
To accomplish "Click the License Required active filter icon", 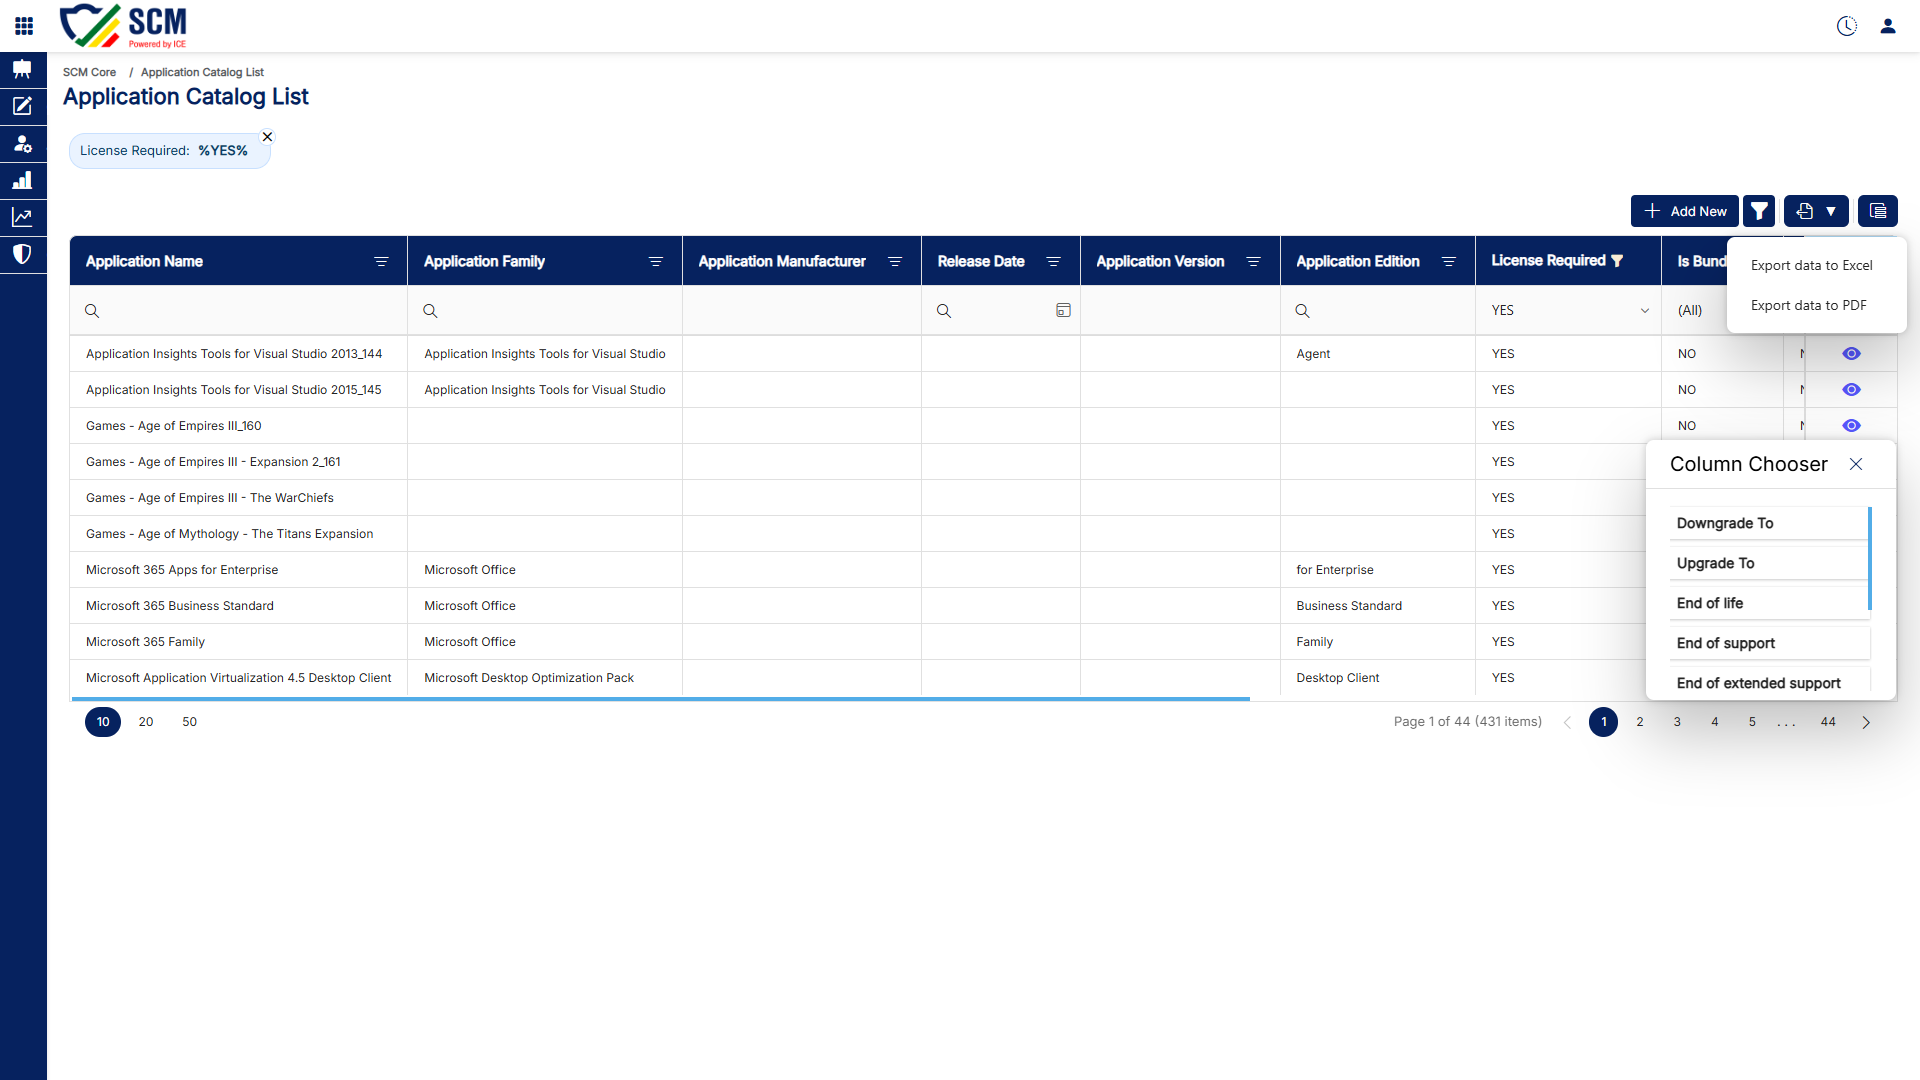I will (1617, 261).
